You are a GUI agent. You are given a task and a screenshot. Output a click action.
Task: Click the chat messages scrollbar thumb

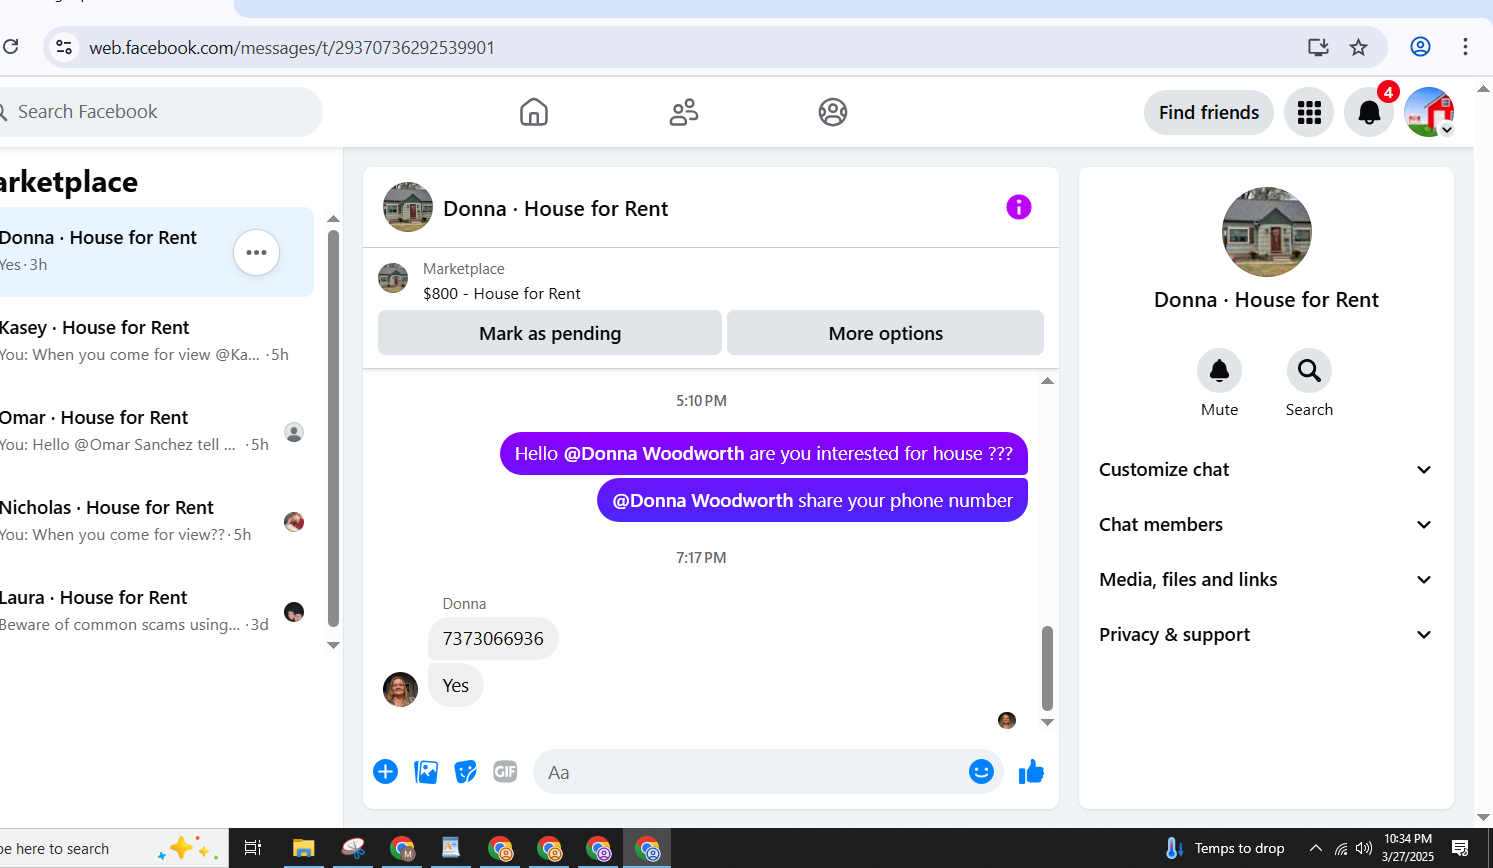click(1047, 668)
